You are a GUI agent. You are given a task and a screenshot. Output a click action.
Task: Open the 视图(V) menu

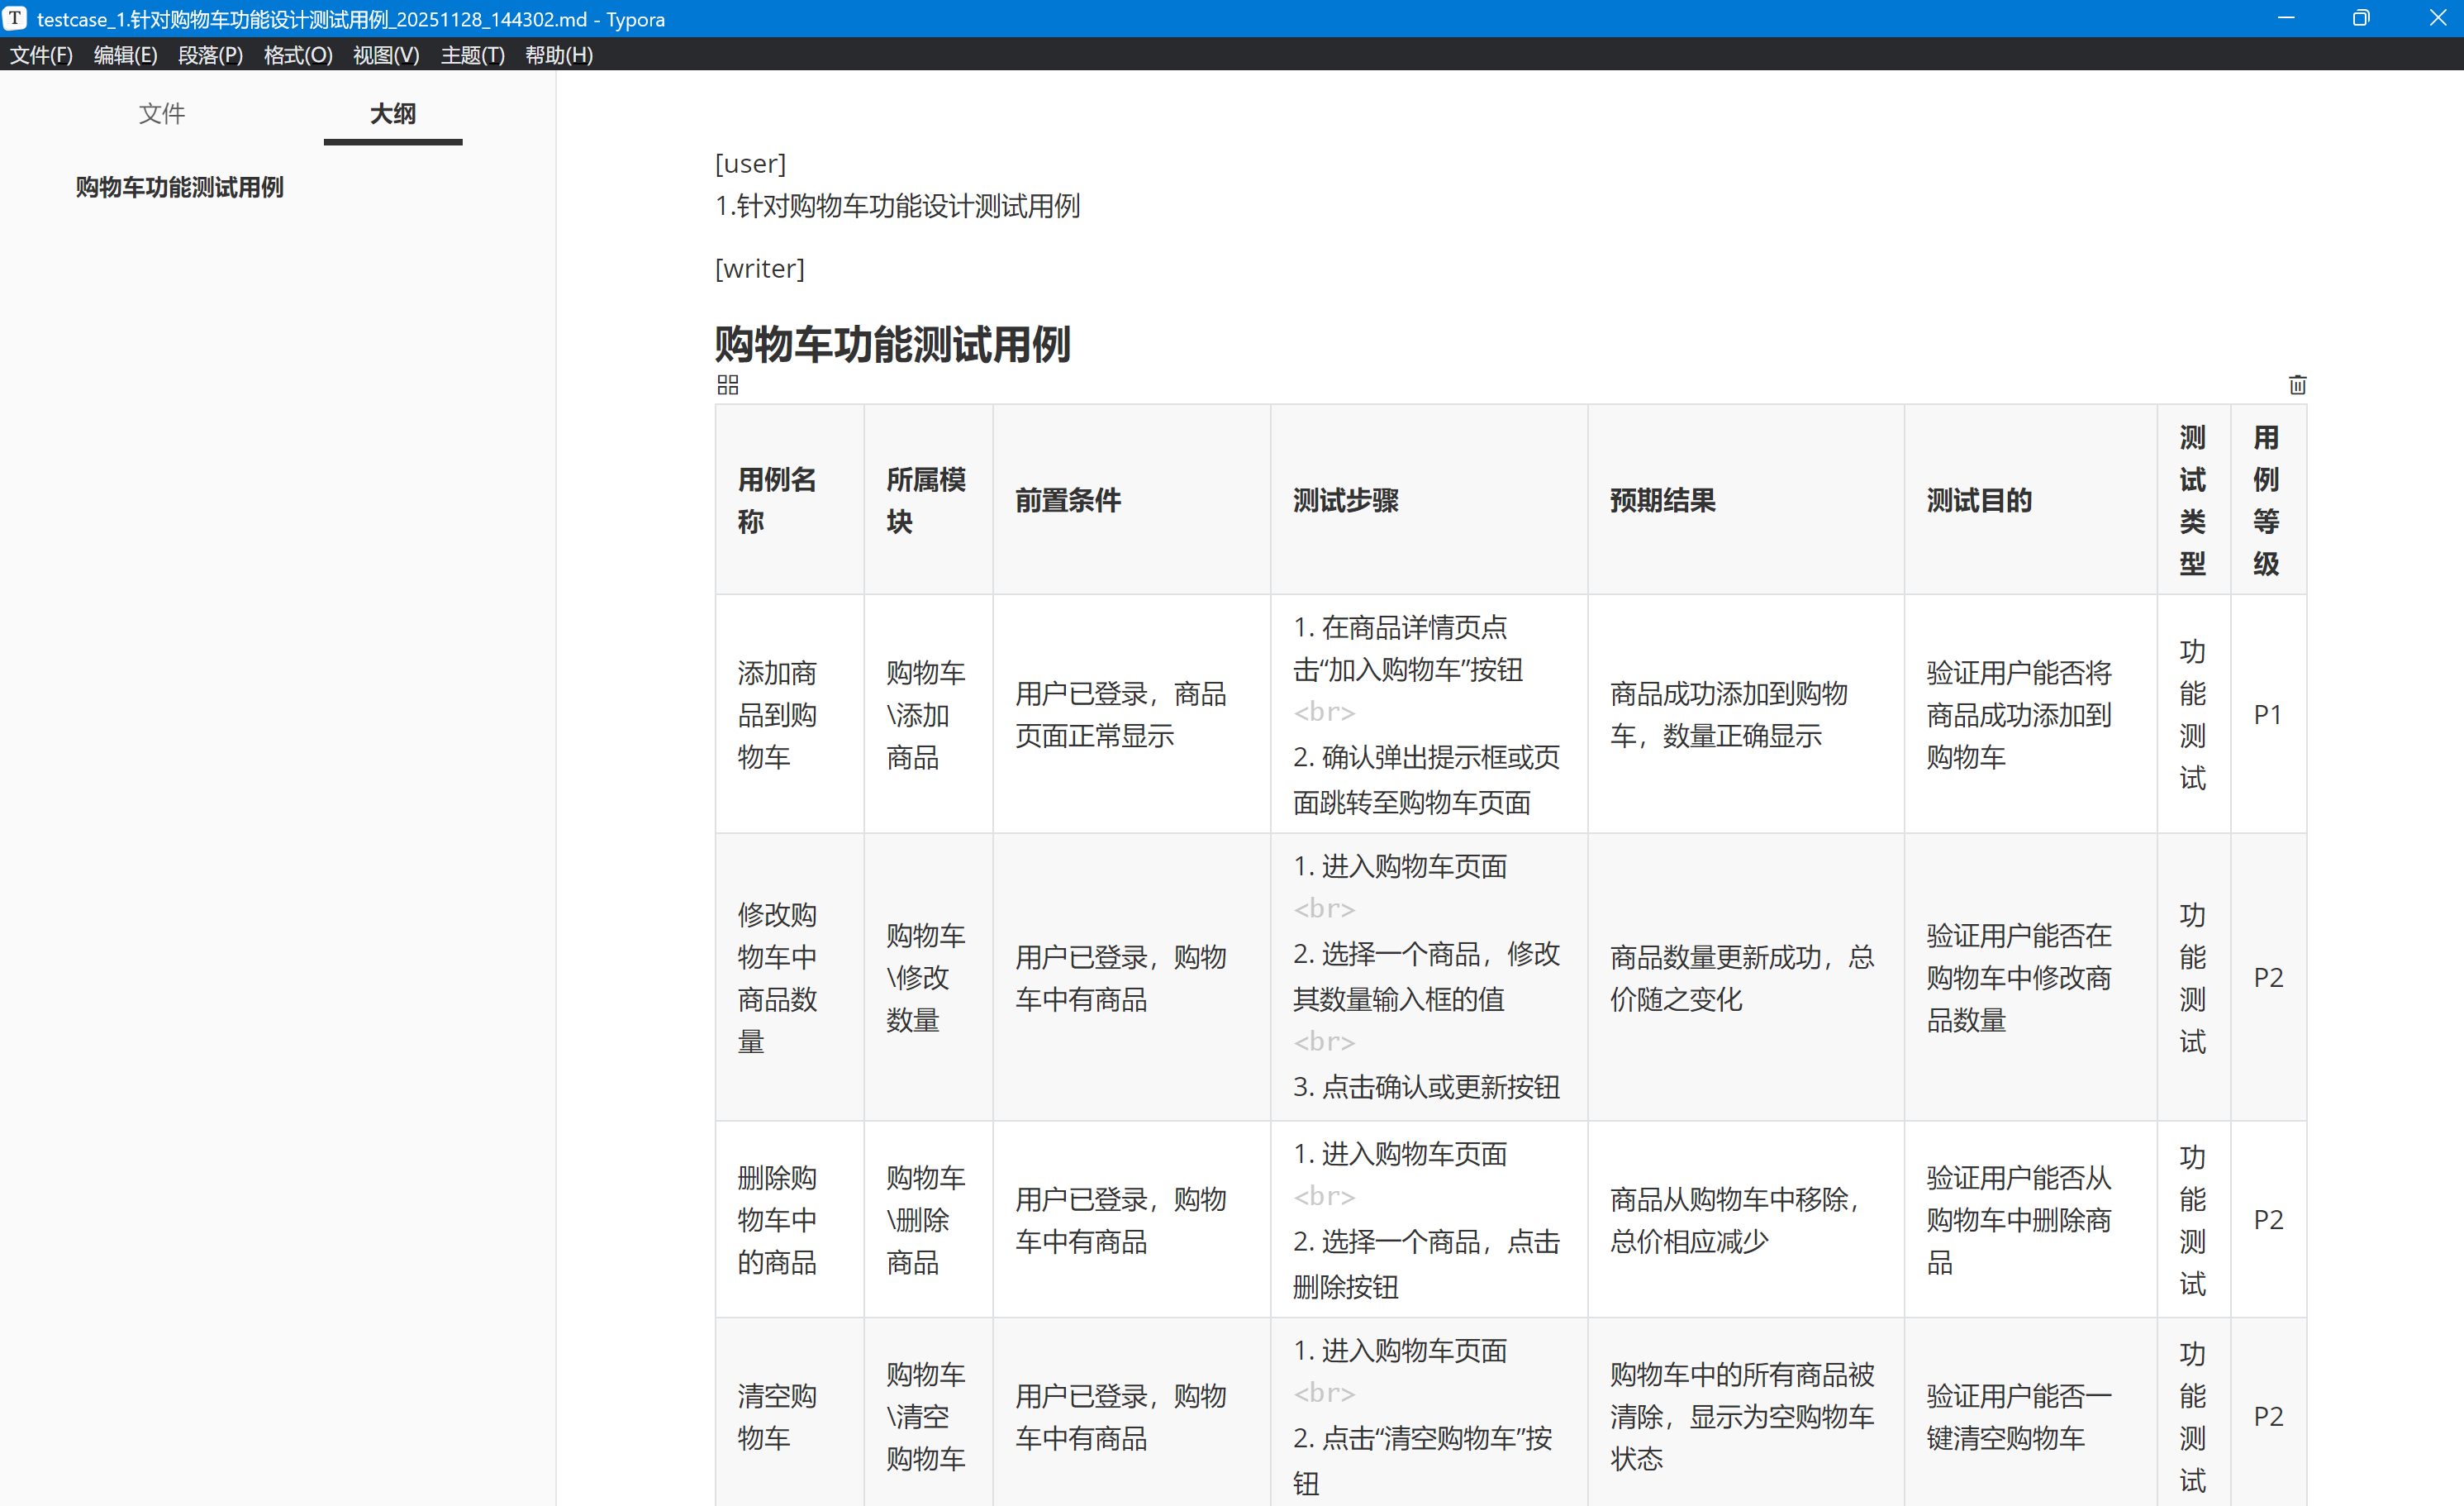[386, 55]
